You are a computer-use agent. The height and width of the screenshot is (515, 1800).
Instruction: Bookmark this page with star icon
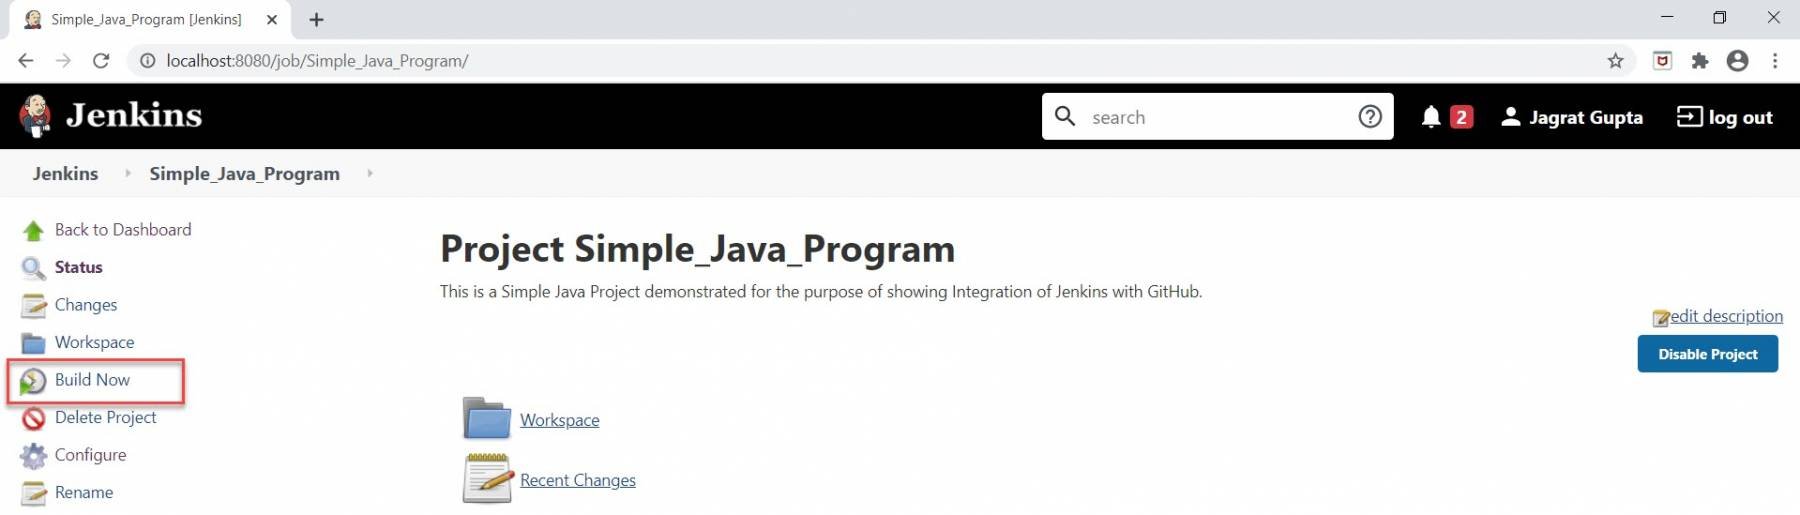[x=1615, y=61]
